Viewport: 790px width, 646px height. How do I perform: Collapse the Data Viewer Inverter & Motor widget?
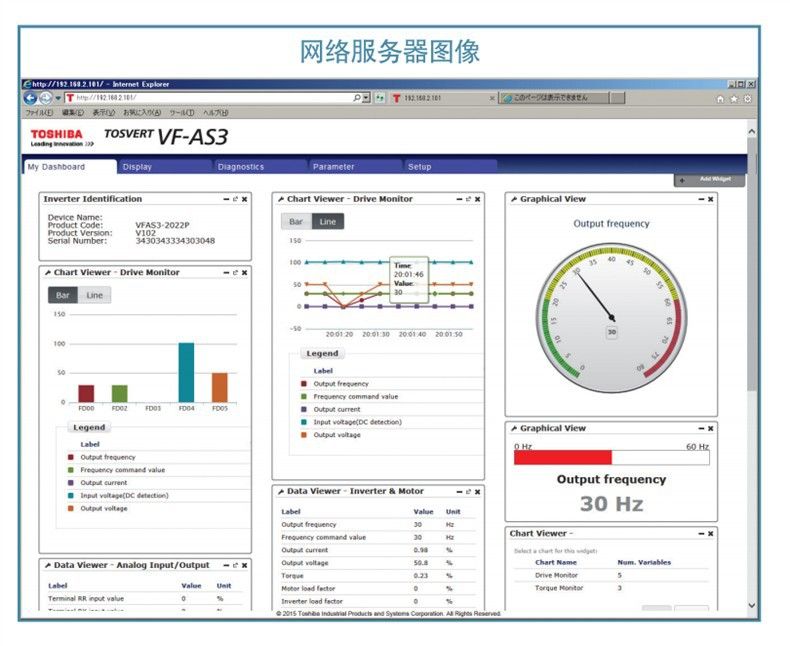[x=459, y=492]
